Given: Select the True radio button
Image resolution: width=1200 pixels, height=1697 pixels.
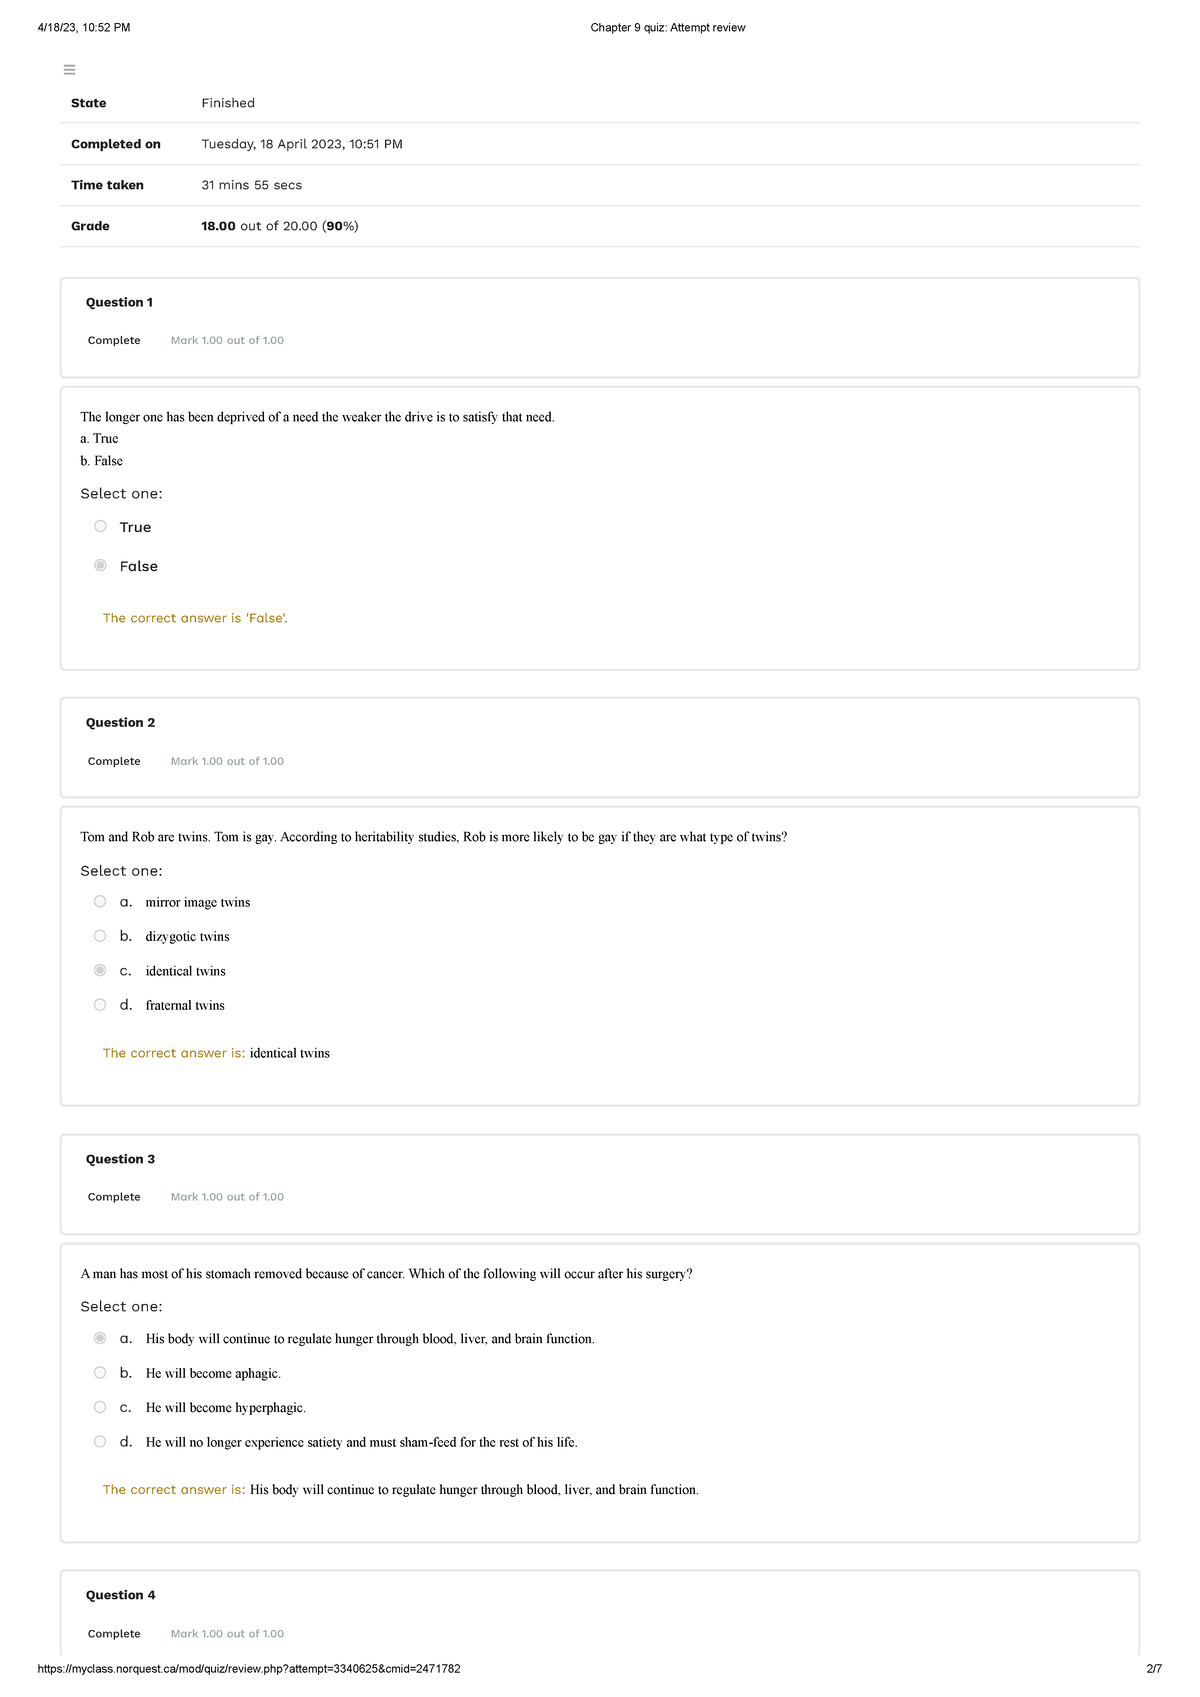Looking at the screenshot, I should 100,526.
